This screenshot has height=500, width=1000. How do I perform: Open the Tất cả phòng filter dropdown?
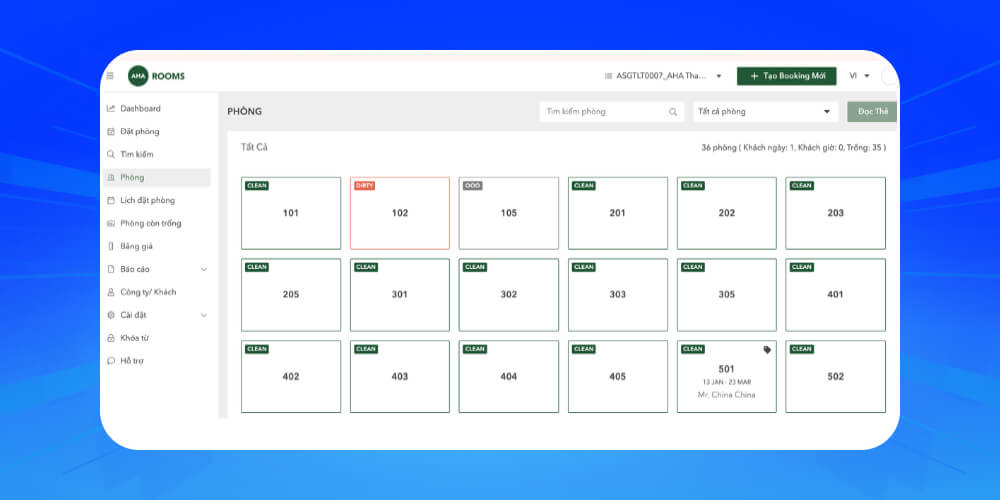(x=765, y=112)
